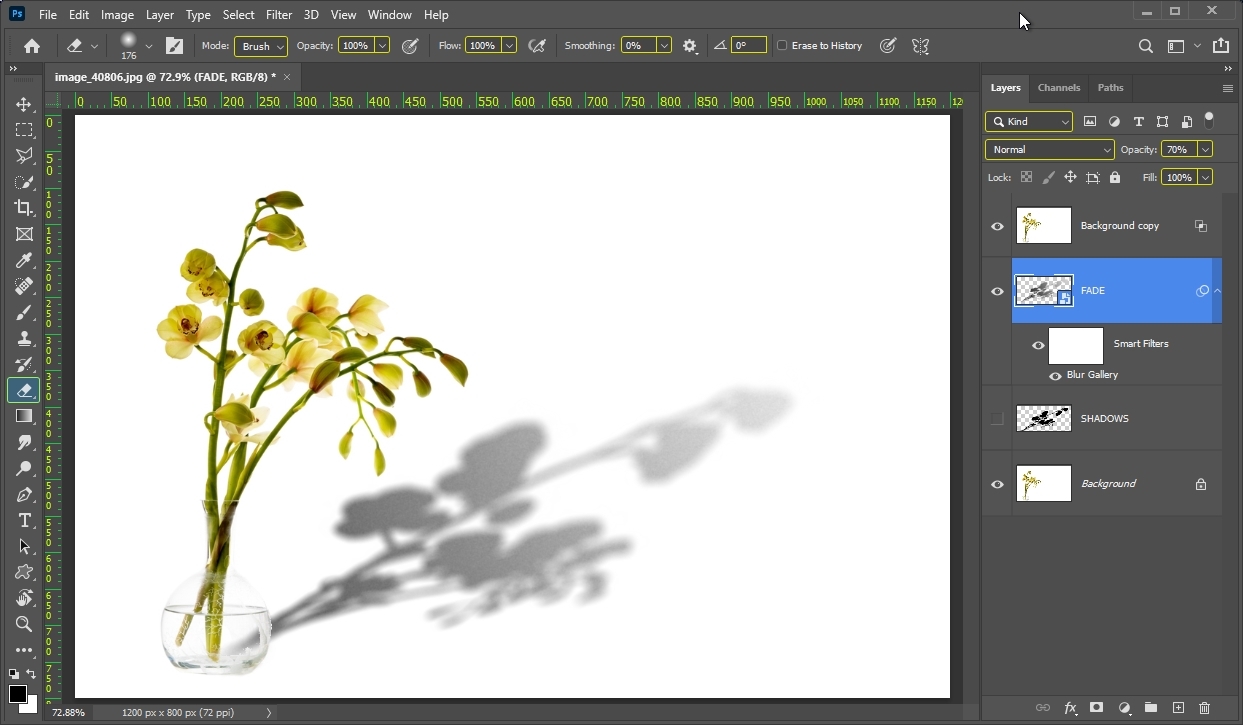
Task: Select the History Brush tool
Action: pos(24,364)
